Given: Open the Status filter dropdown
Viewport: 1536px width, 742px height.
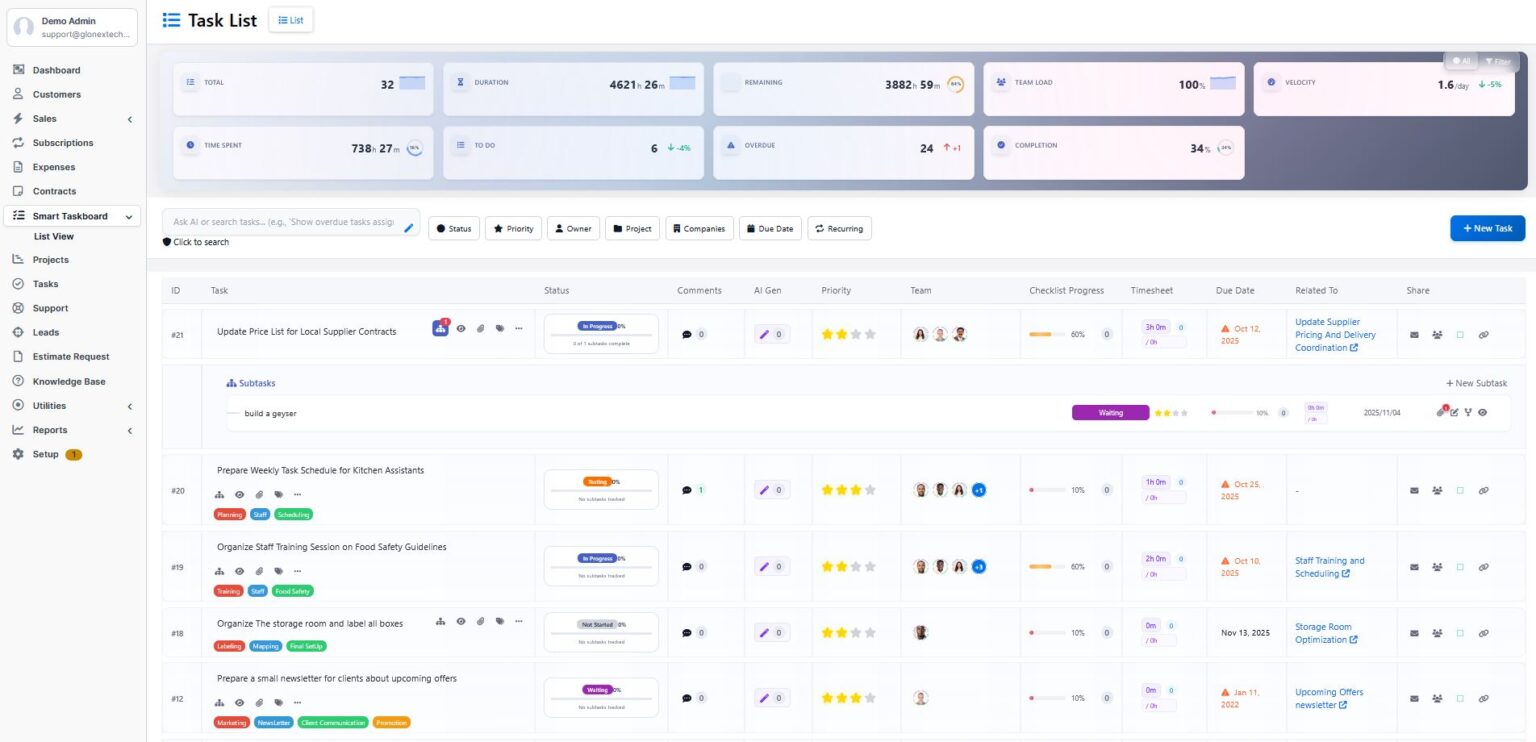Looking at the screenshot, I should [x=454, y=228].
